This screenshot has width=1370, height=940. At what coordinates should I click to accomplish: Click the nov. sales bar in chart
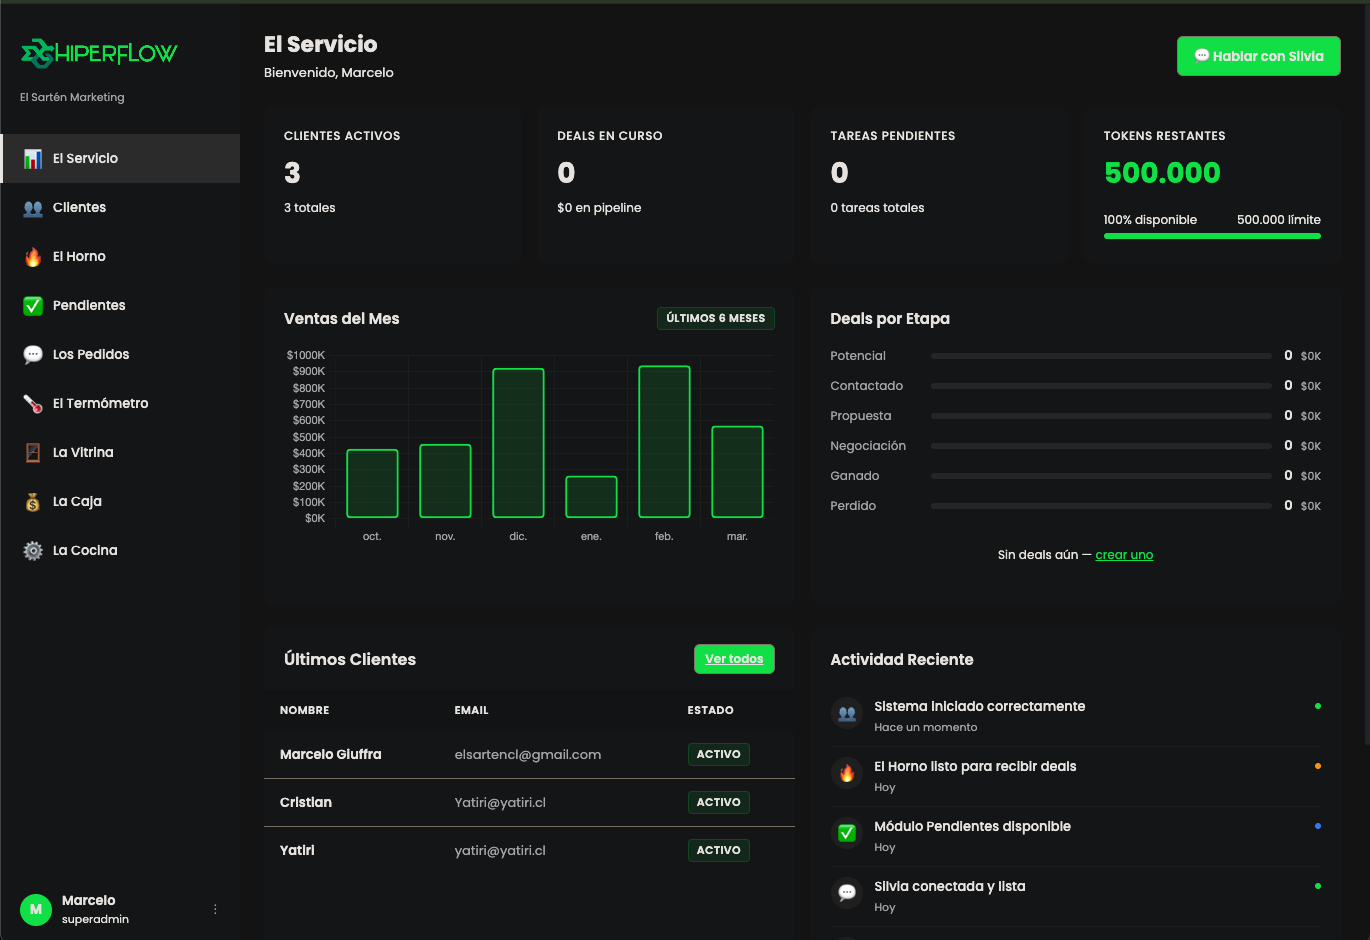pos(445,481)
